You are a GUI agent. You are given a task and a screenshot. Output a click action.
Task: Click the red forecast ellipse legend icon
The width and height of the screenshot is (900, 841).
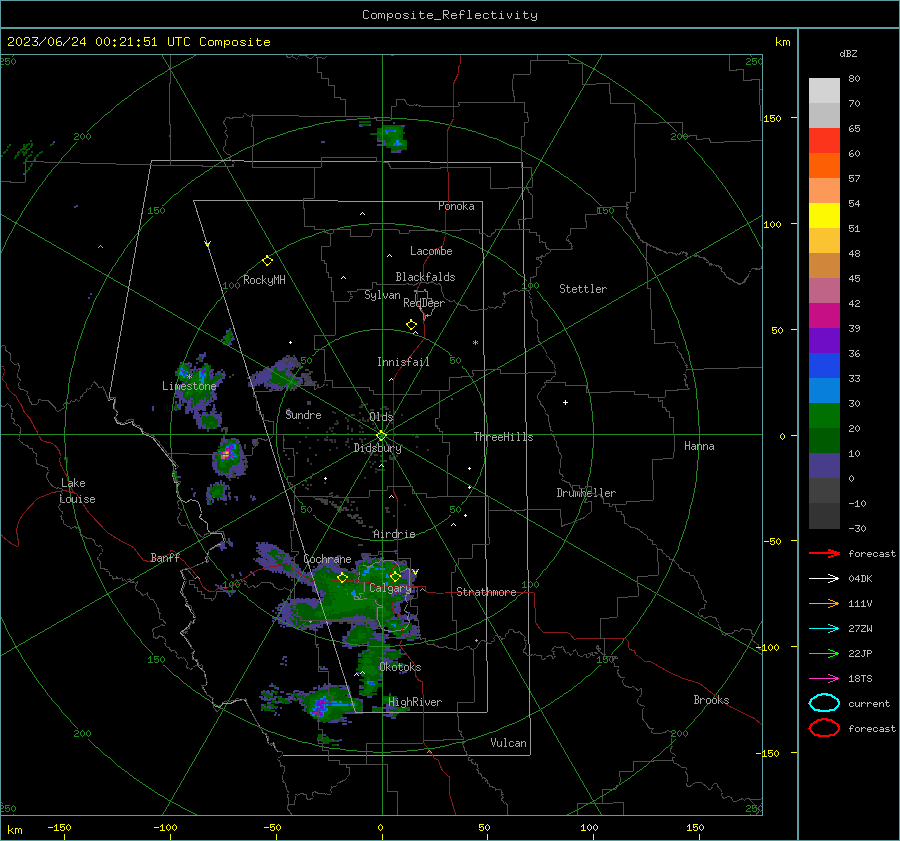point(824,728)
